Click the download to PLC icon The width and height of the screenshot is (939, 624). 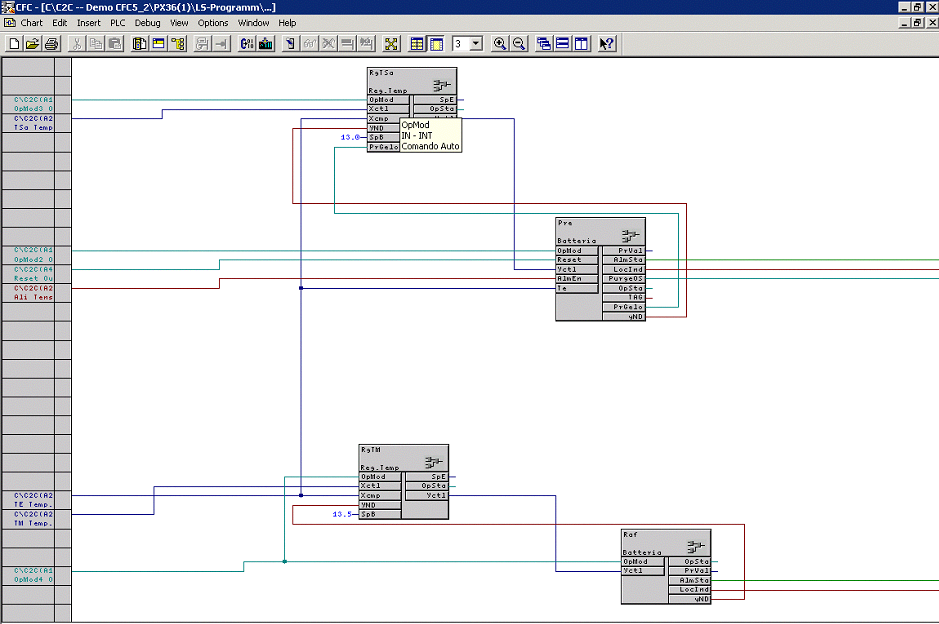[266, 44]
